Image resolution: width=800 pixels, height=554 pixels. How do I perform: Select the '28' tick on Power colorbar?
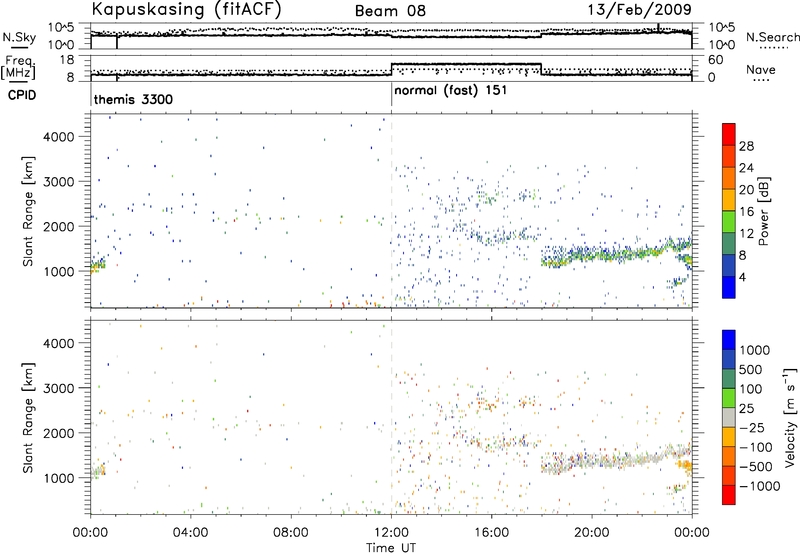[746, 146]
